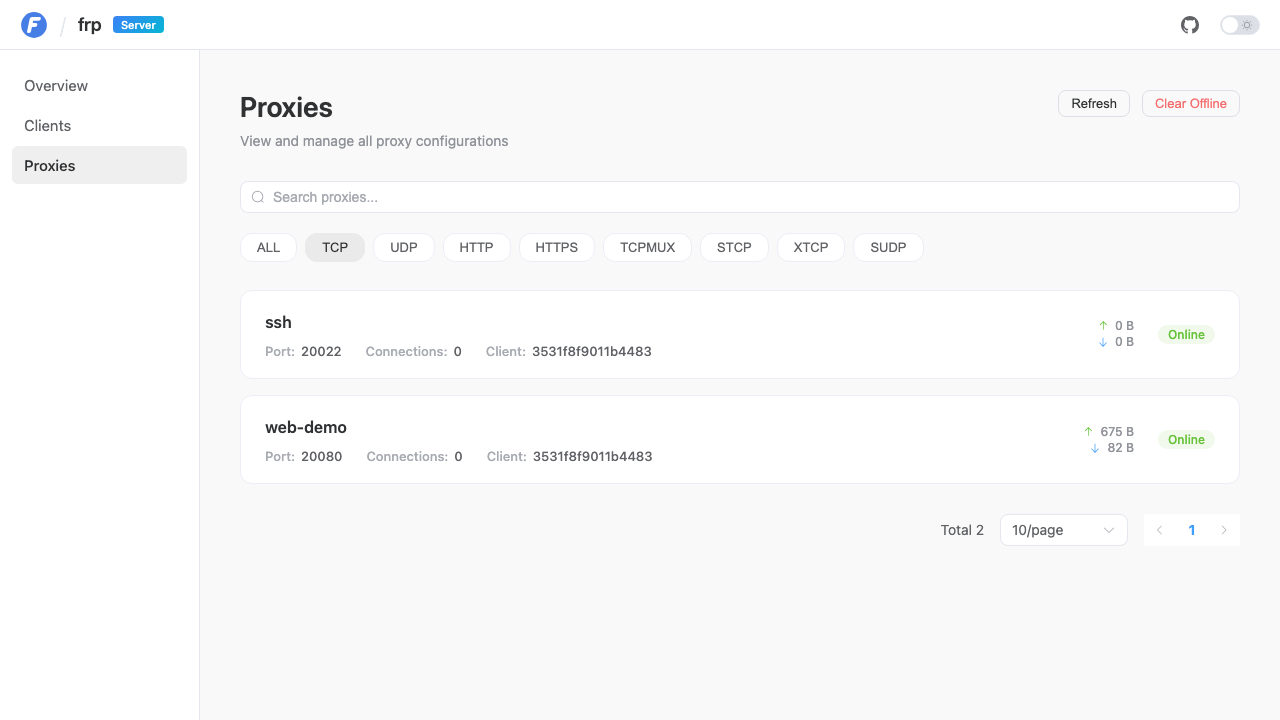Screen dimensions: 1280x720
Task: Toggle the dark mode switch
Action: (x=1240, y=25)
